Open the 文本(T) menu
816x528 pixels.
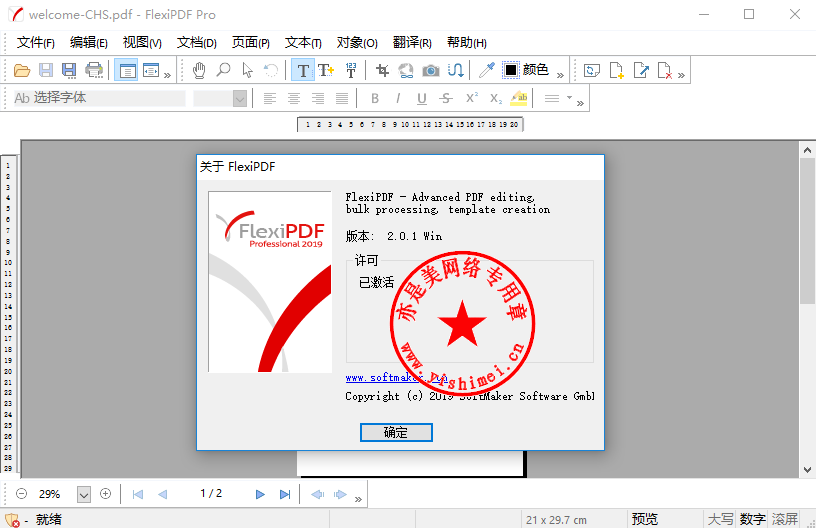click(x=303, y=43)
